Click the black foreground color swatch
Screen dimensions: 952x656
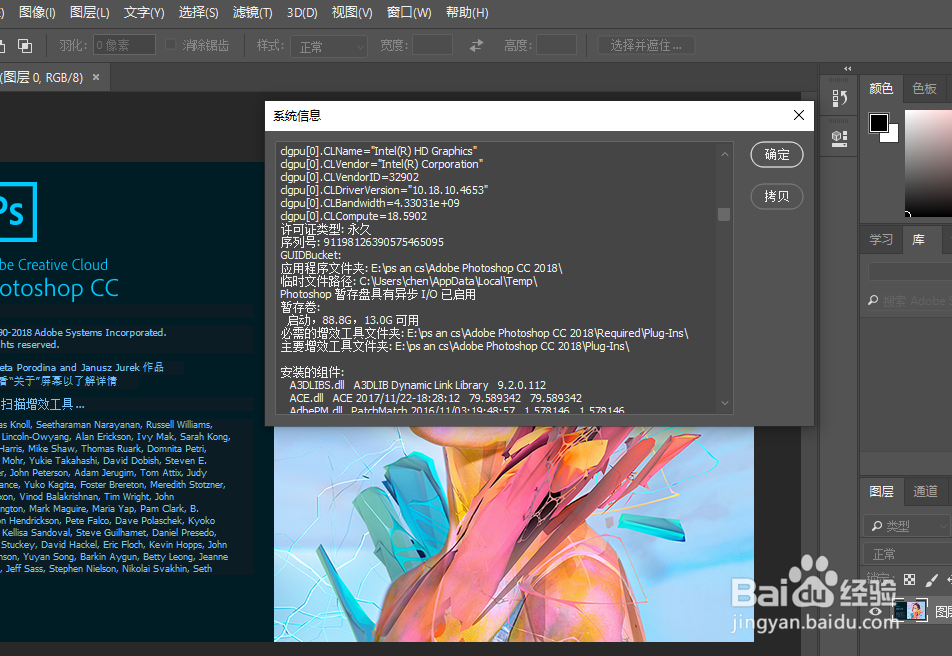pos(877,122)
